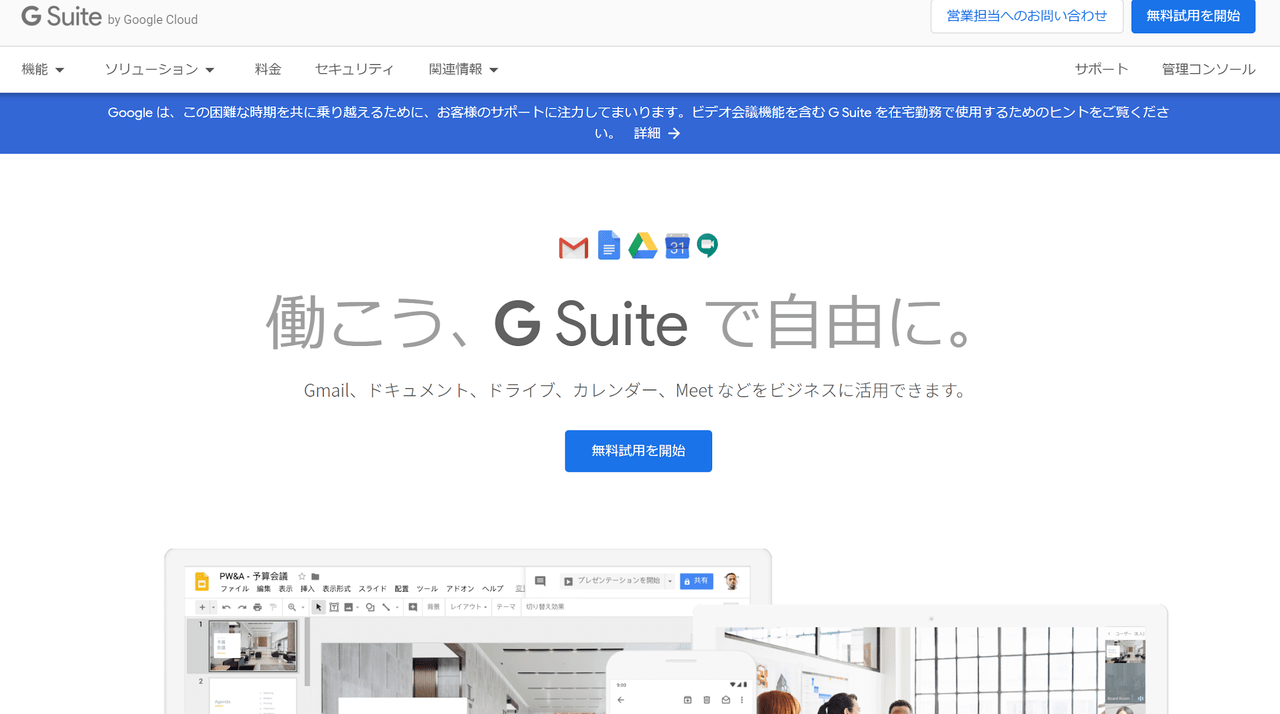
Task: Expand the 機能 dropdown menu
Action: tap(43, 69)
